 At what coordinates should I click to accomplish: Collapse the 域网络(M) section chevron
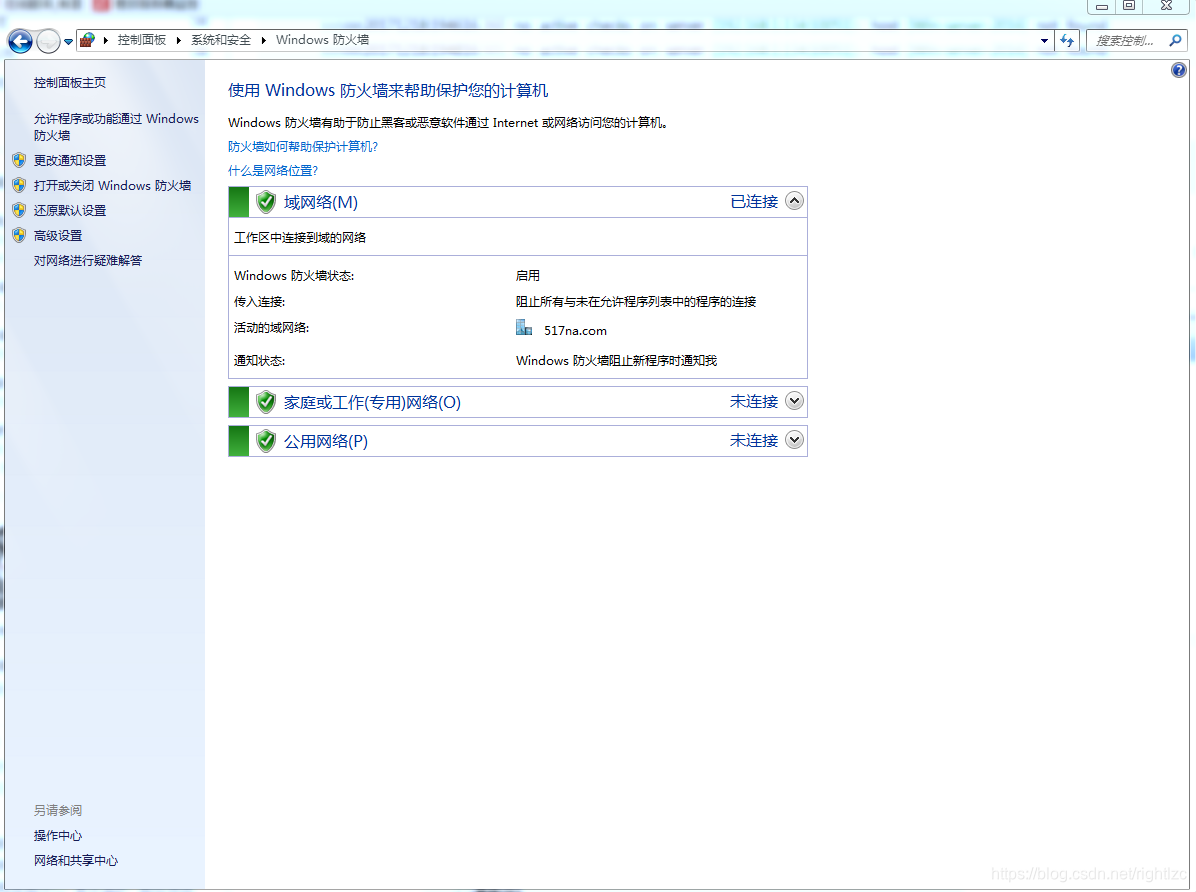tap(794, 200)
